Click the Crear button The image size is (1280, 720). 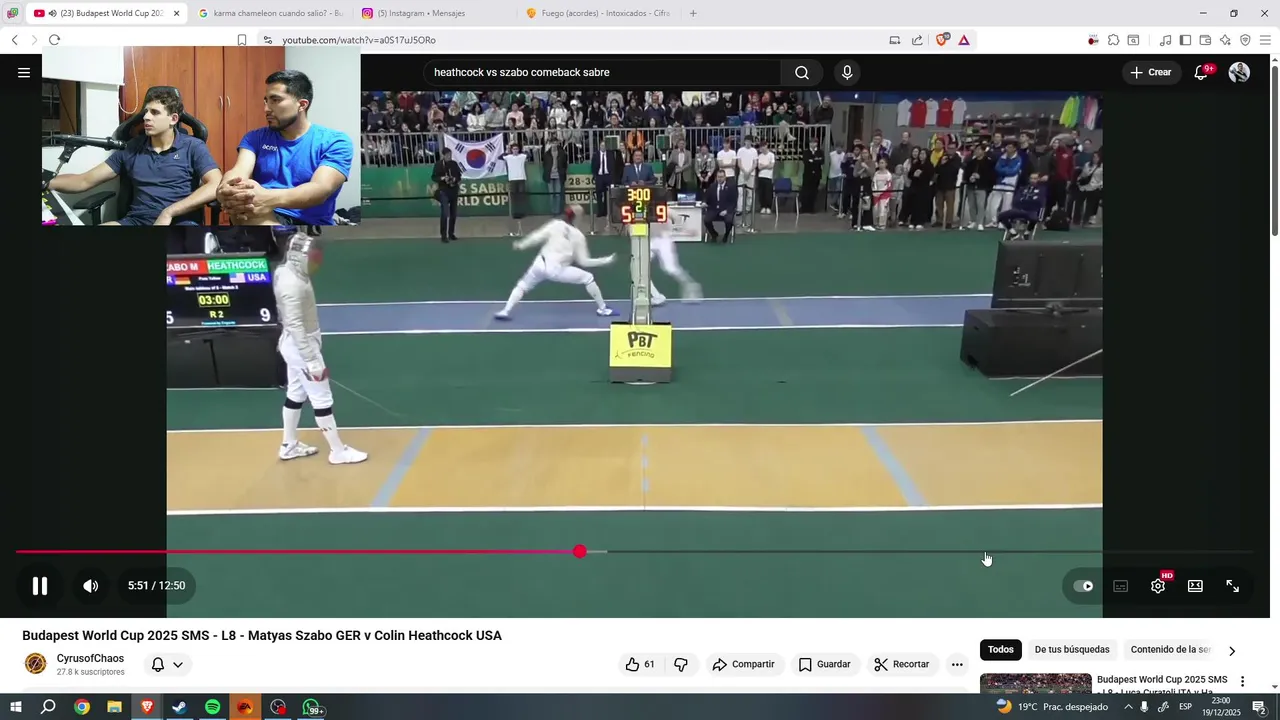(x=1150, y=72)
